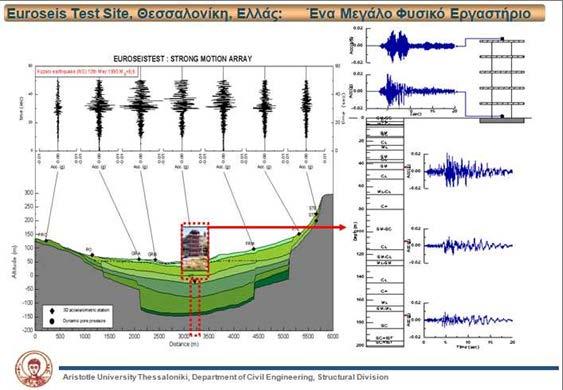Select the dynamic pore pressure circle legend marker
The image size is (563, 390).
coord(52,321)
